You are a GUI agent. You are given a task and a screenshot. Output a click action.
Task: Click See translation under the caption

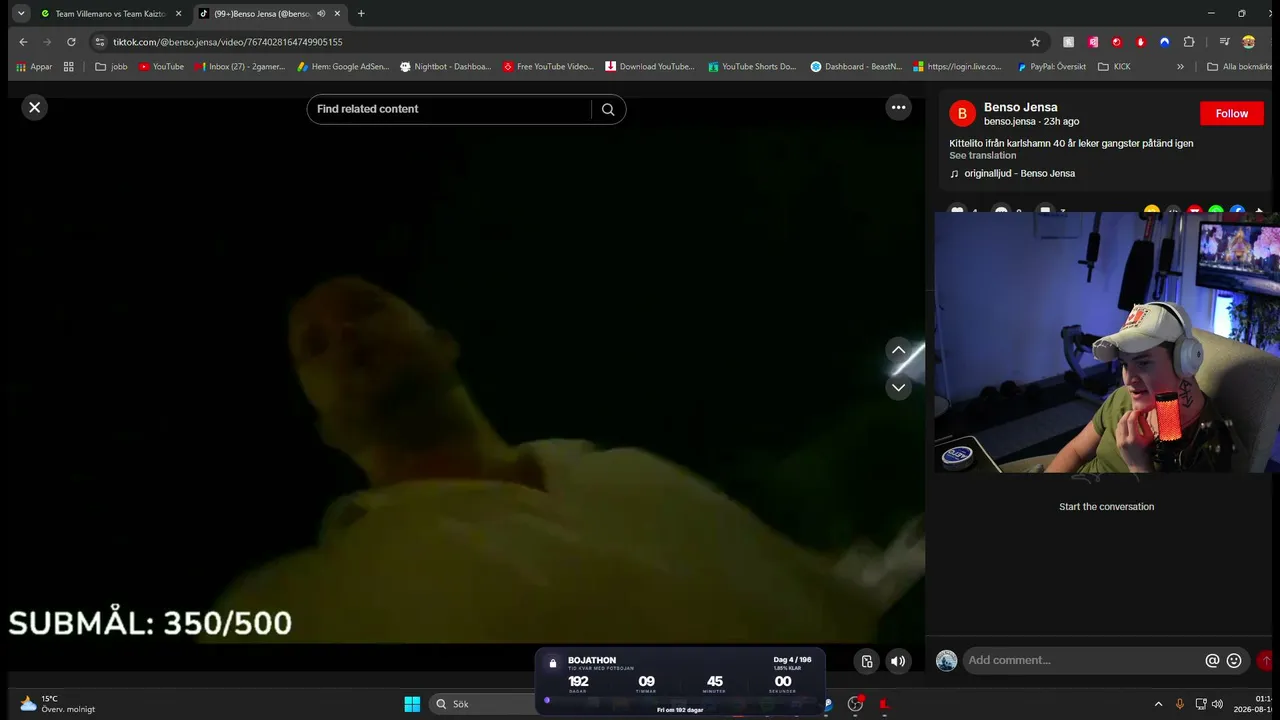coord(983,155)
